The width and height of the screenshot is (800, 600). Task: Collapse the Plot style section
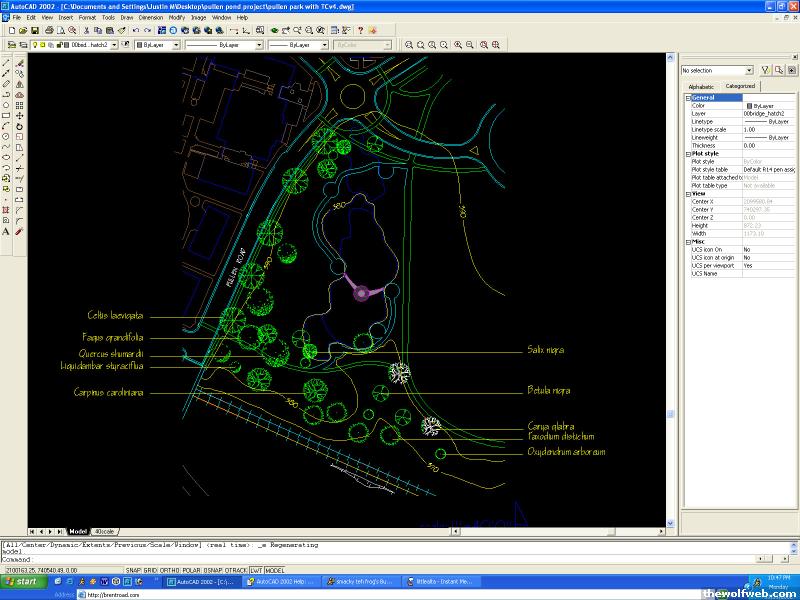[x=688, y=153]
